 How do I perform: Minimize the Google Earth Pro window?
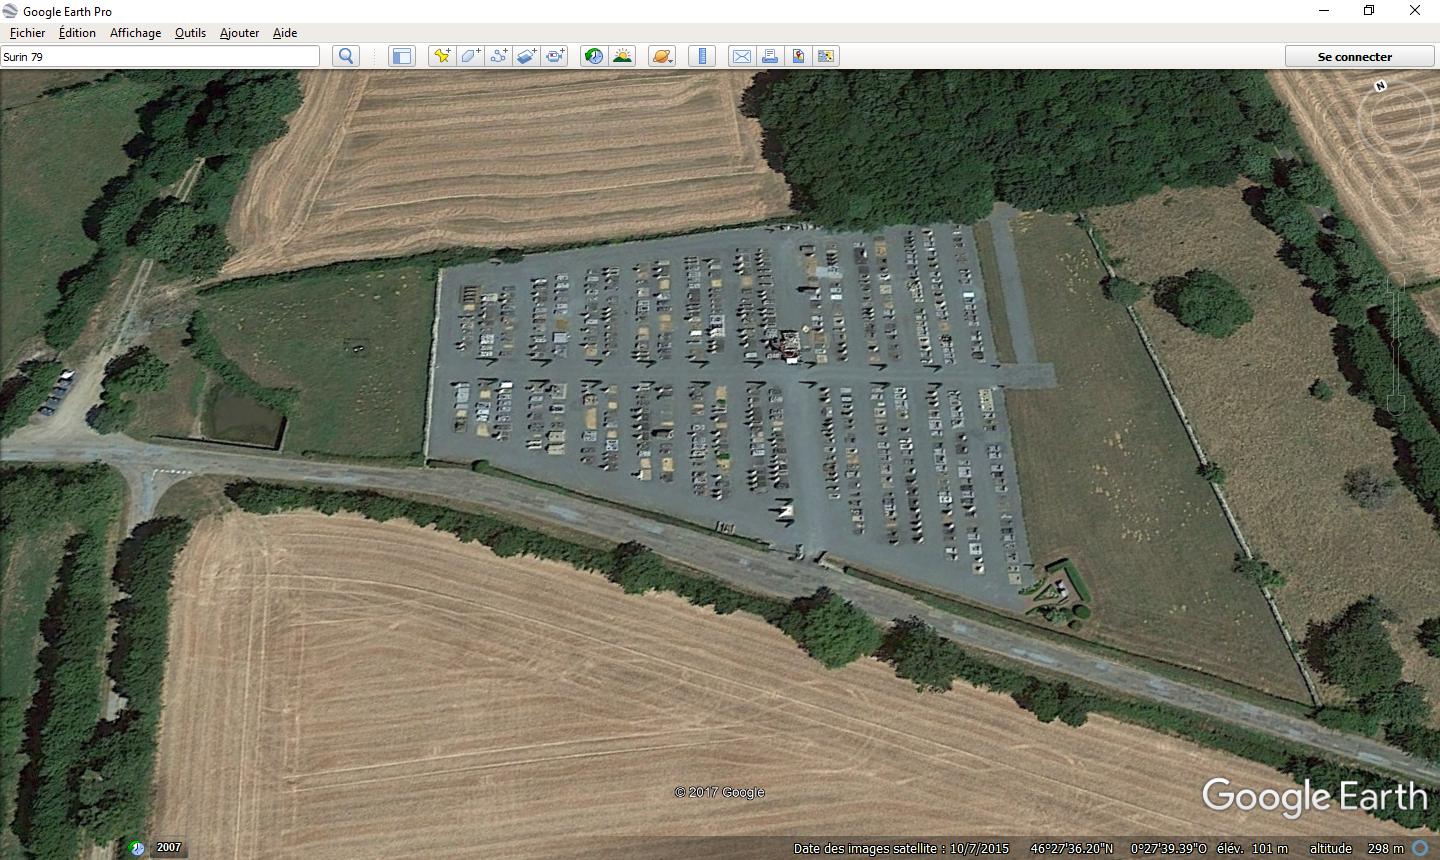click(x=1324, y=11)
